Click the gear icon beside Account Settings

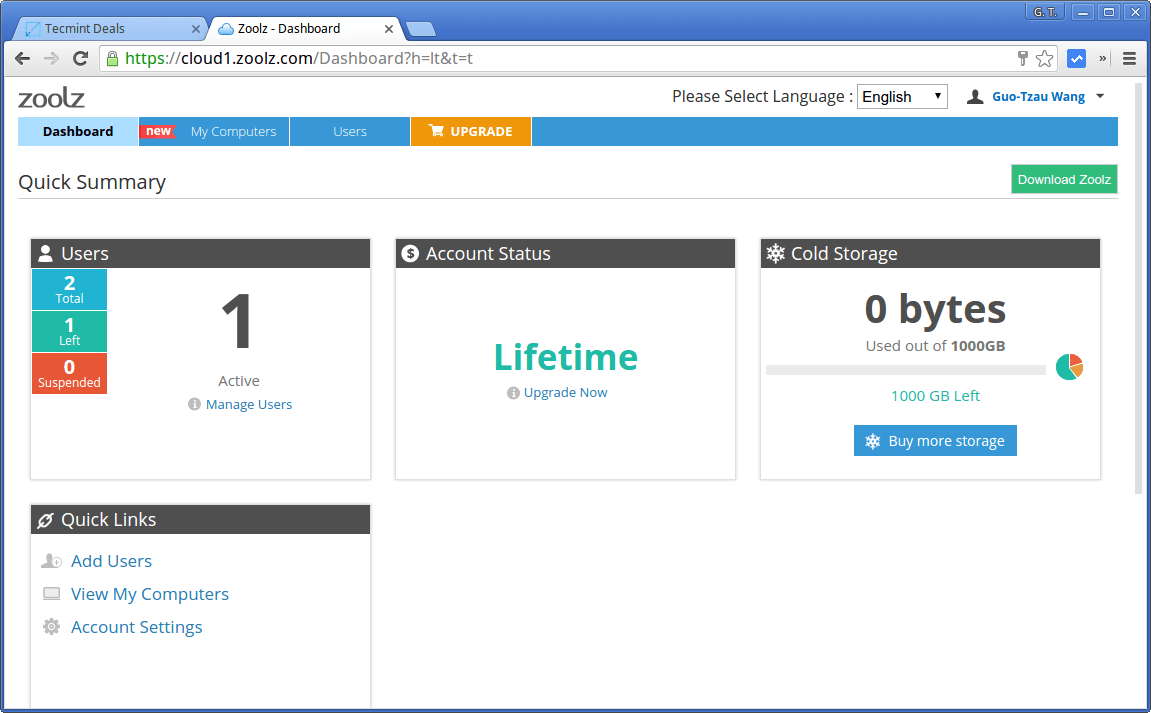click(x=51, y=626)
